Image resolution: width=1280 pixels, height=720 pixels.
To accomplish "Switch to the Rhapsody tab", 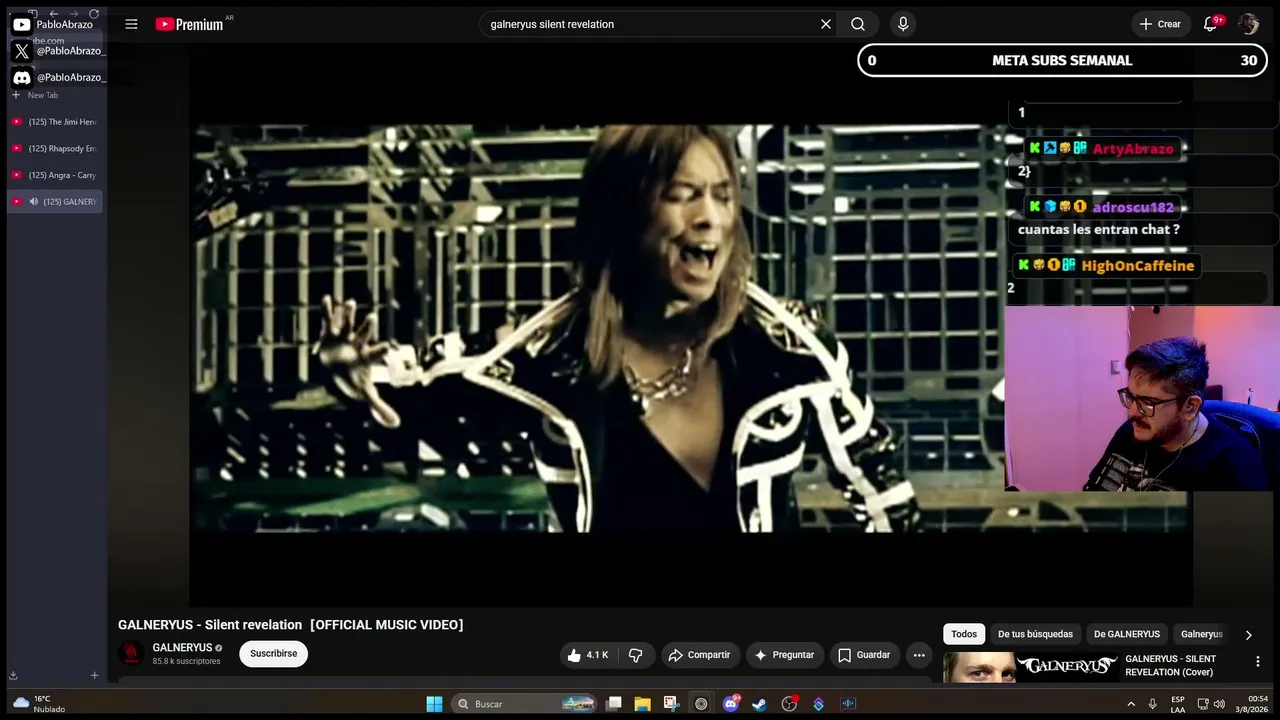I will click(x=56, y=149).
